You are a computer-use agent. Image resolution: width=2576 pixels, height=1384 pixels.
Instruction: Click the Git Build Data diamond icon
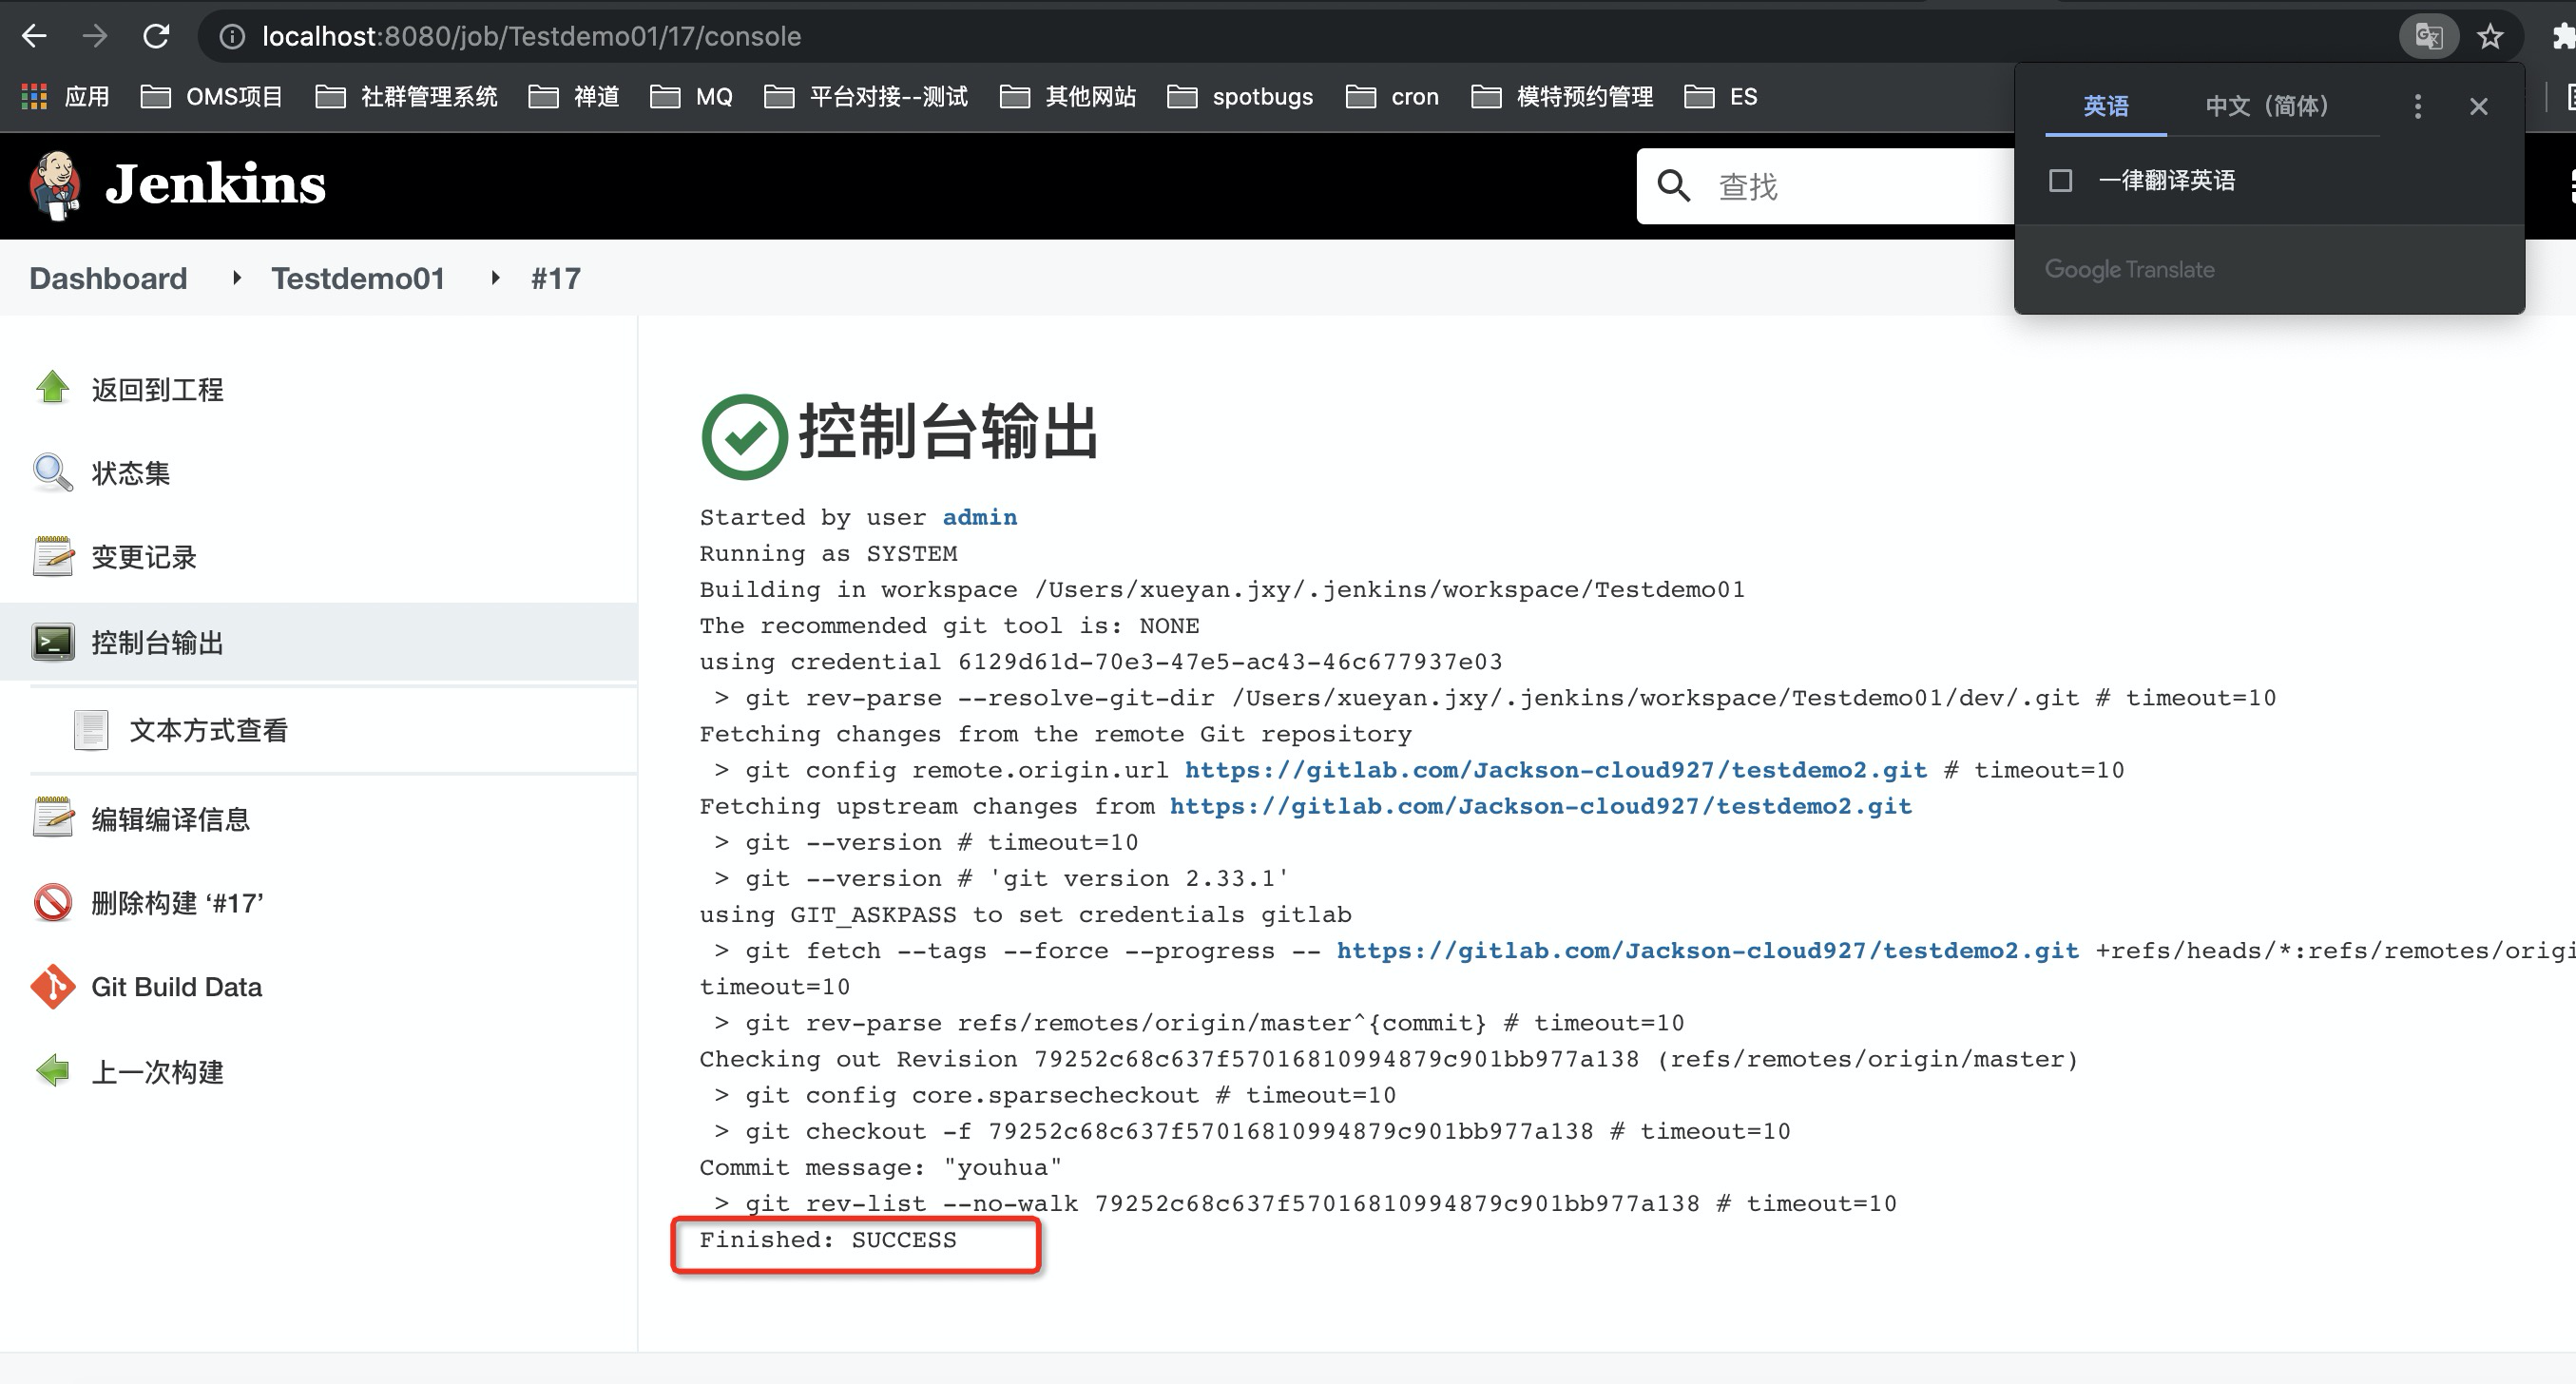(x=52, y=987)
